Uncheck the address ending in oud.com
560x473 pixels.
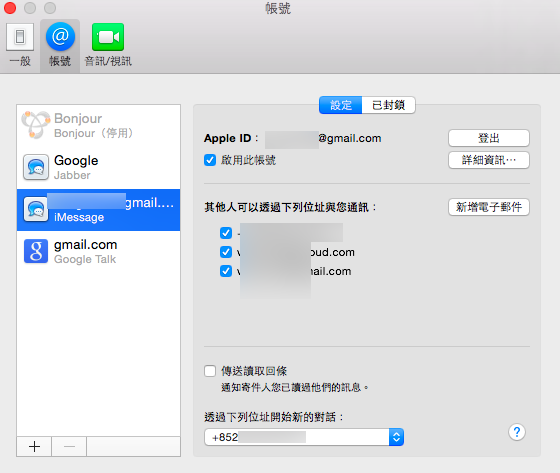(226, 252)
